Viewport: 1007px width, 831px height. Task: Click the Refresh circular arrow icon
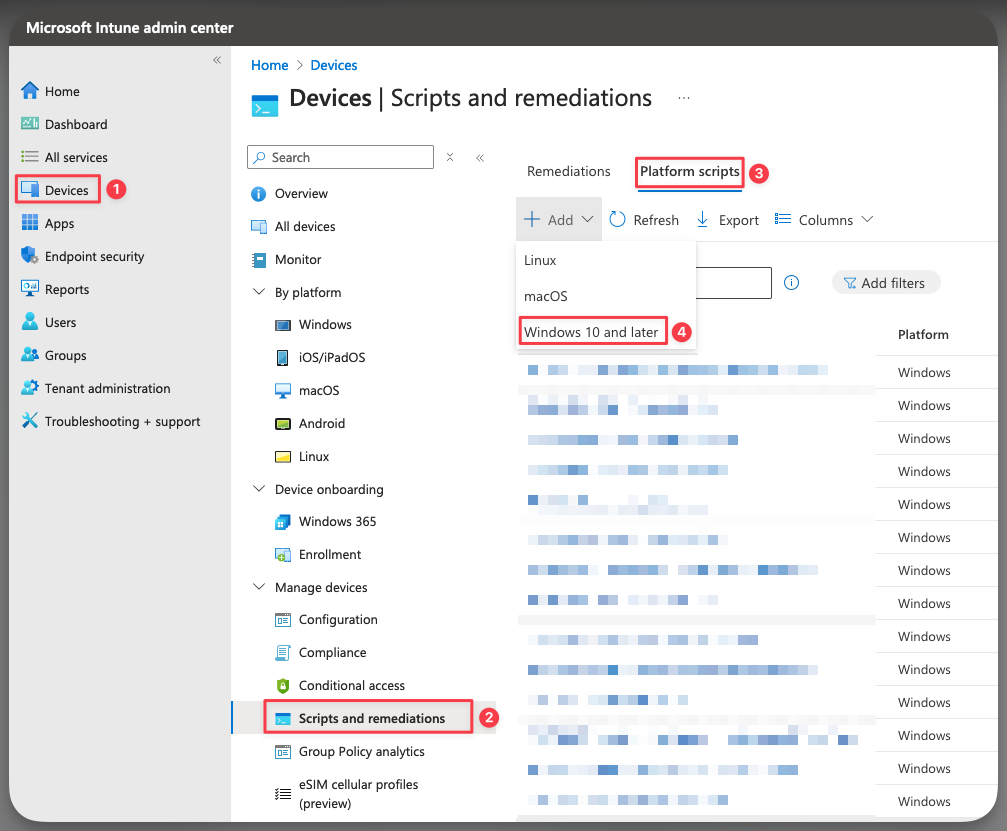(617, 220)
